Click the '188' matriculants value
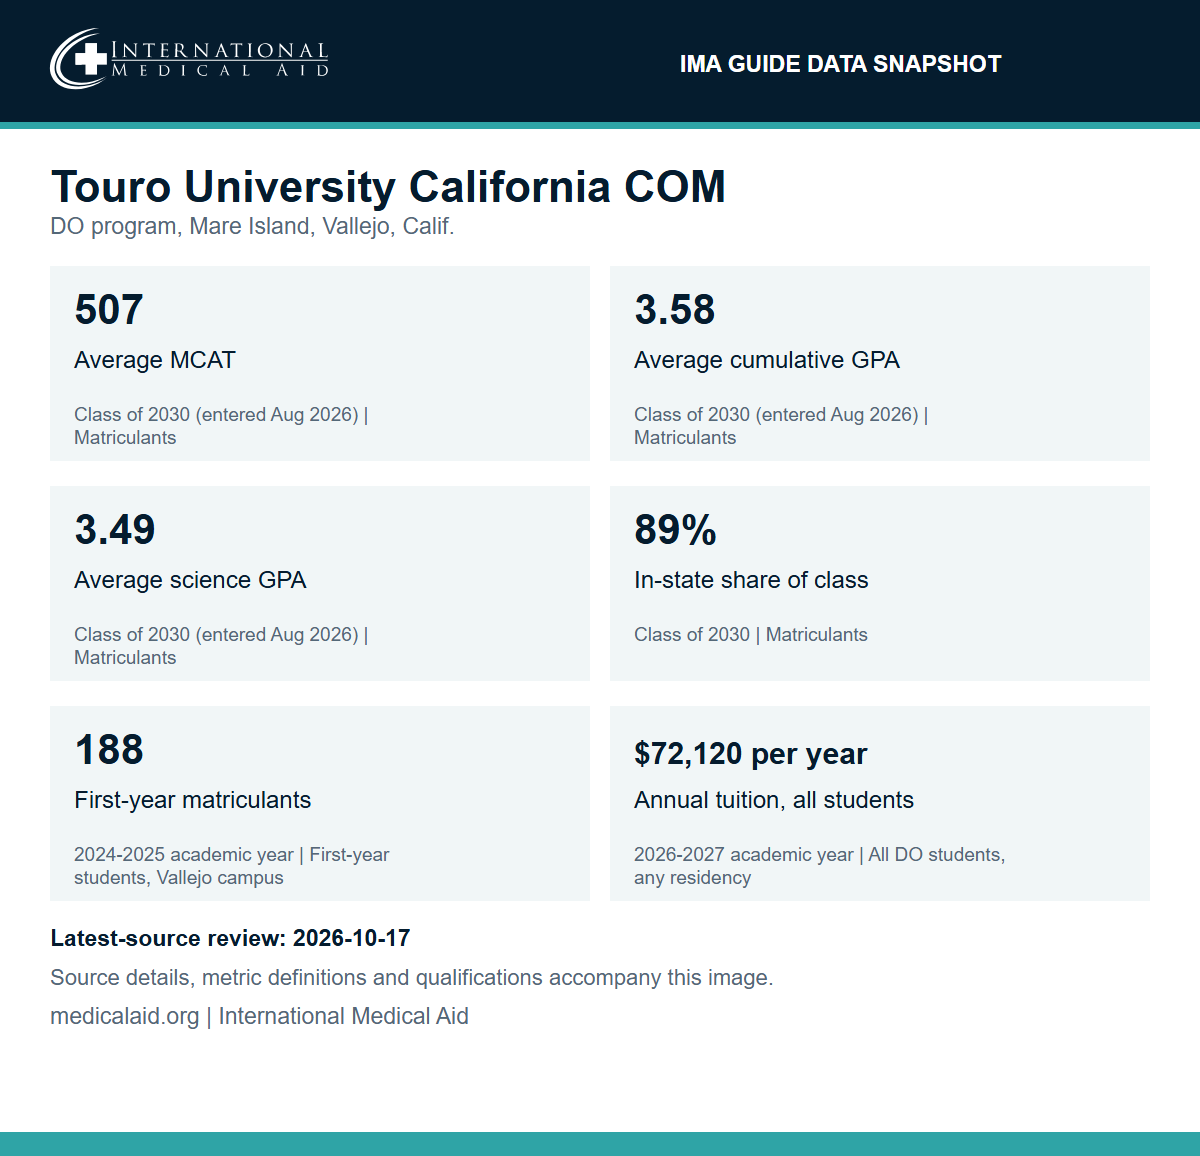Image resolution: width=1200 pixels, height=1156 pixels. click(x=109, y=750)
